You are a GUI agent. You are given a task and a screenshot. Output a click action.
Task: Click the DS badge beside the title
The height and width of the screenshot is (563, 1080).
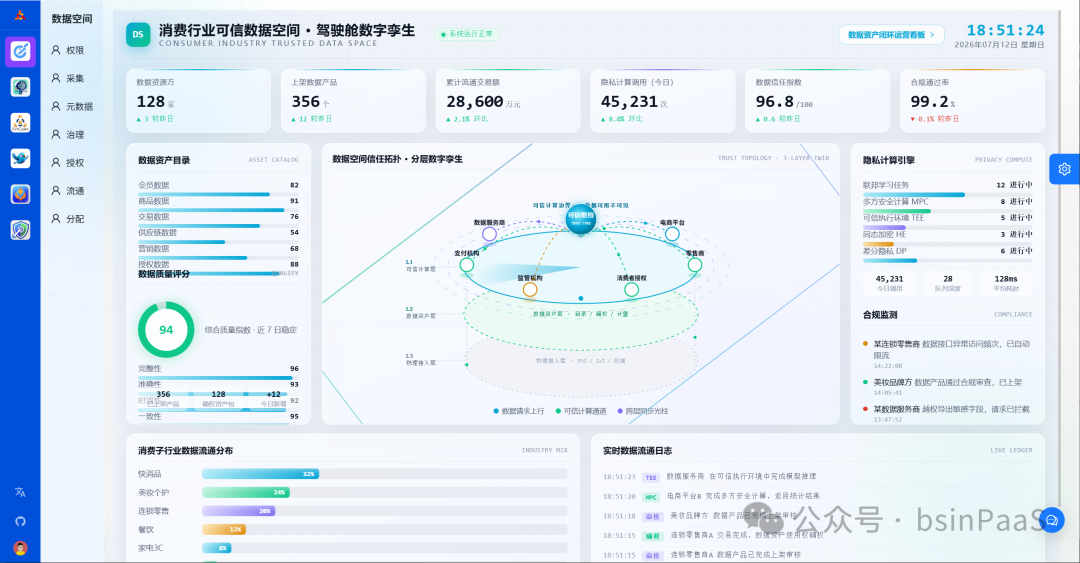pos(138,34)
